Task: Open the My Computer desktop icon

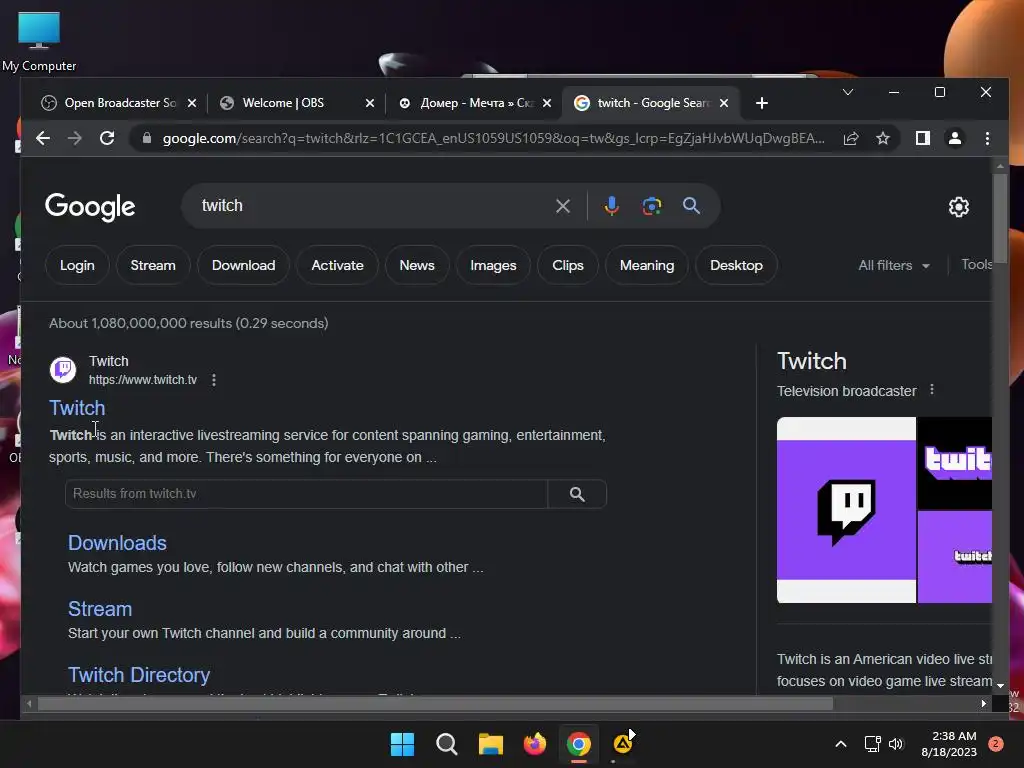Action: pyautogui.click(x=39, y=42)
